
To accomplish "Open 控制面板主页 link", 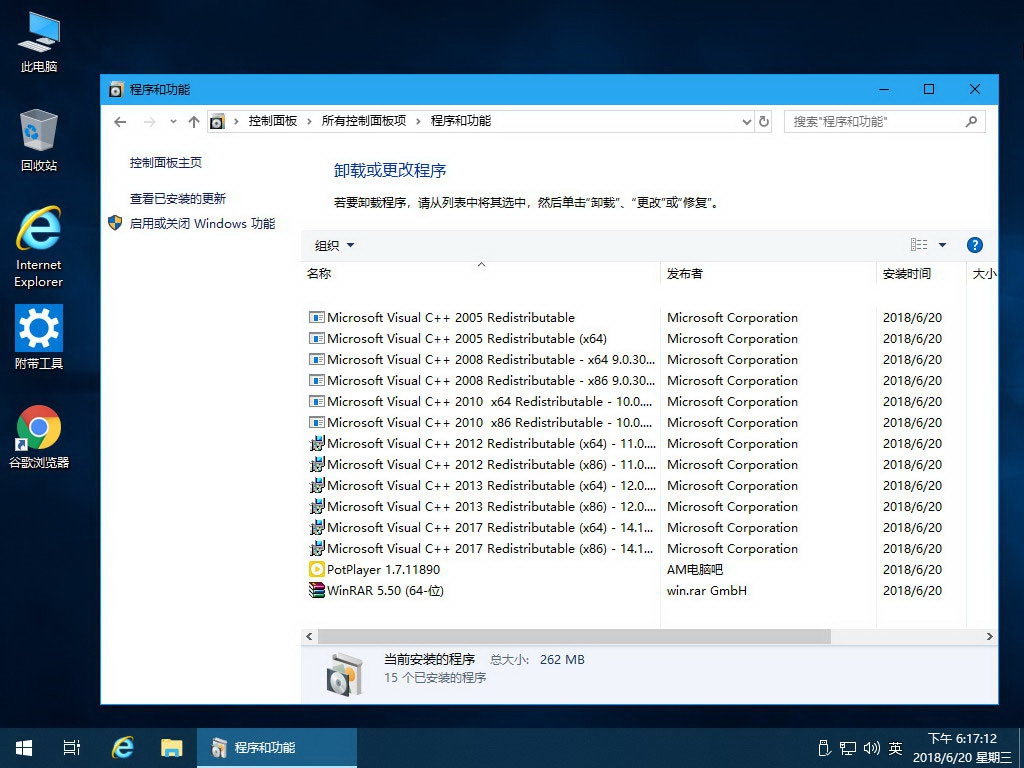I will click(166, 163).
